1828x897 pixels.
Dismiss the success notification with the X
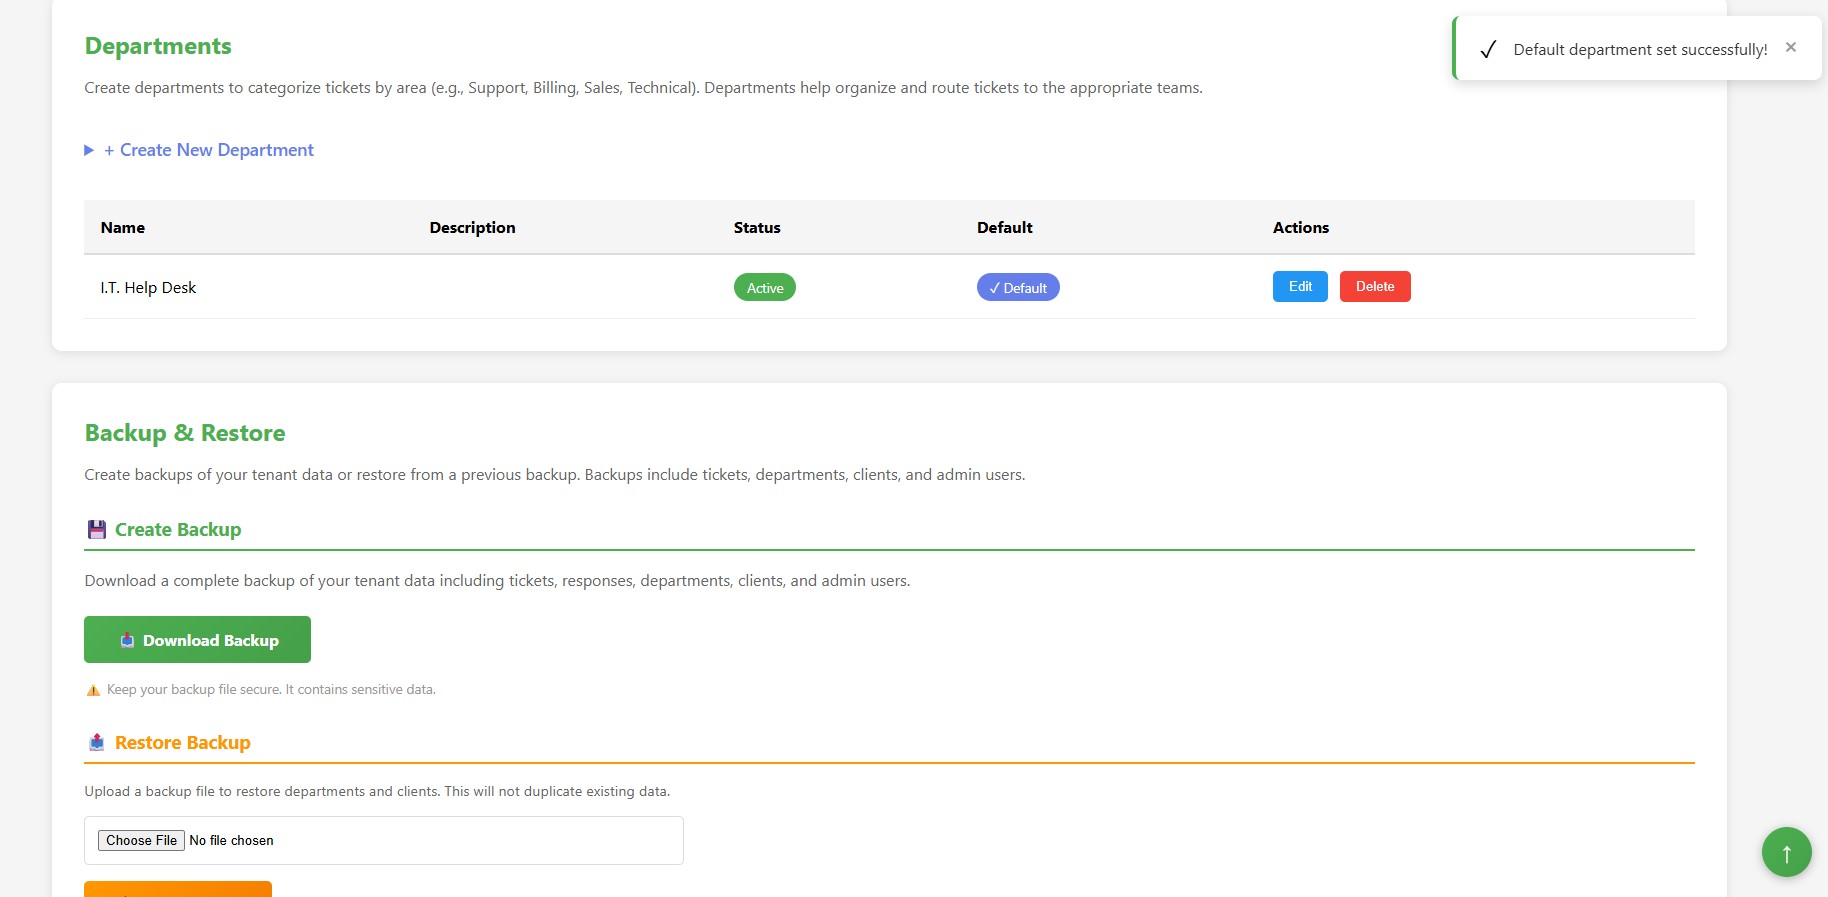[x=1790, y=47]
